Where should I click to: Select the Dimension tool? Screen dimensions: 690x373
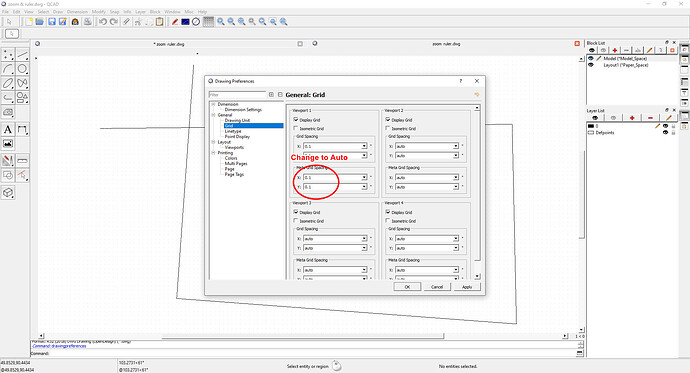point(22,129)
